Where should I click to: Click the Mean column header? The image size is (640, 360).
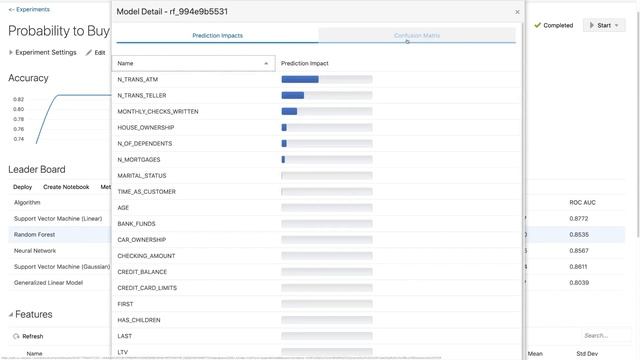point(535,353)
